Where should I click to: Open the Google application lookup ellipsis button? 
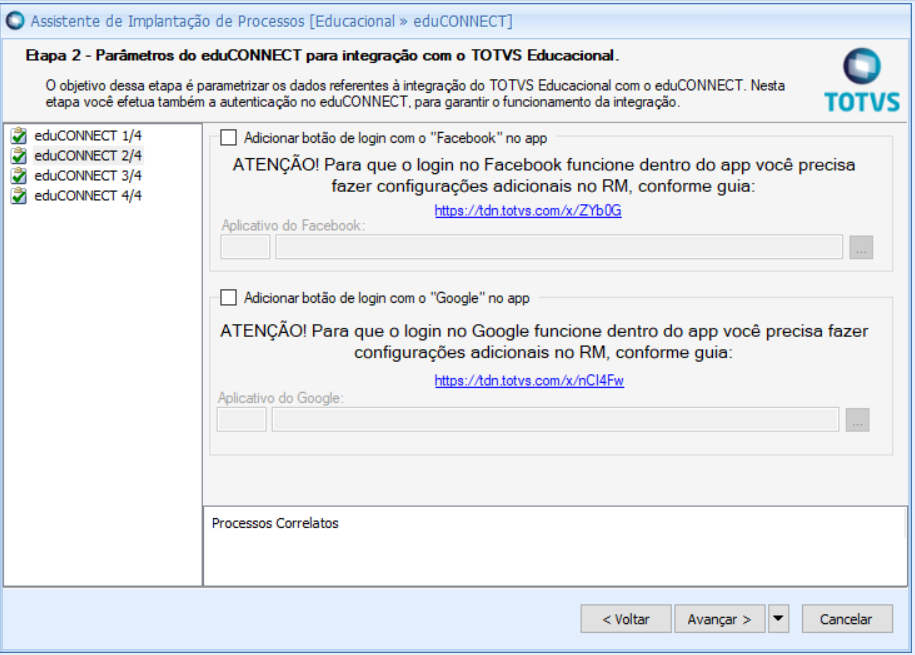857,420
